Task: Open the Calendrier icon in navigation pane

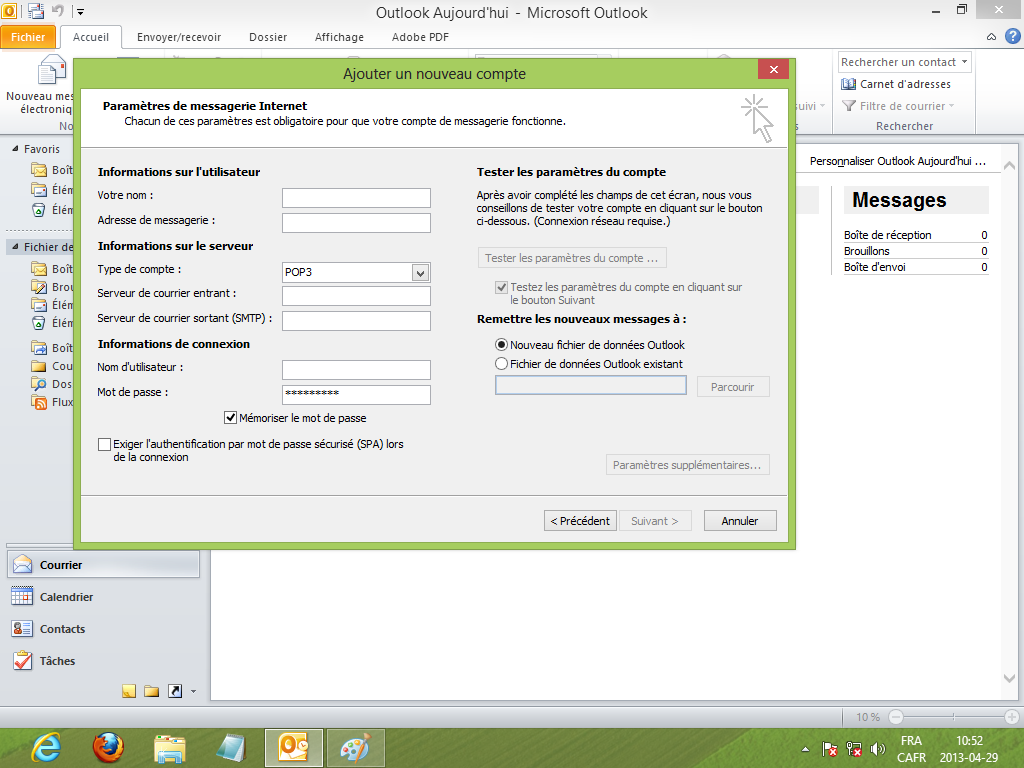Action: click(x=22, y=596)
